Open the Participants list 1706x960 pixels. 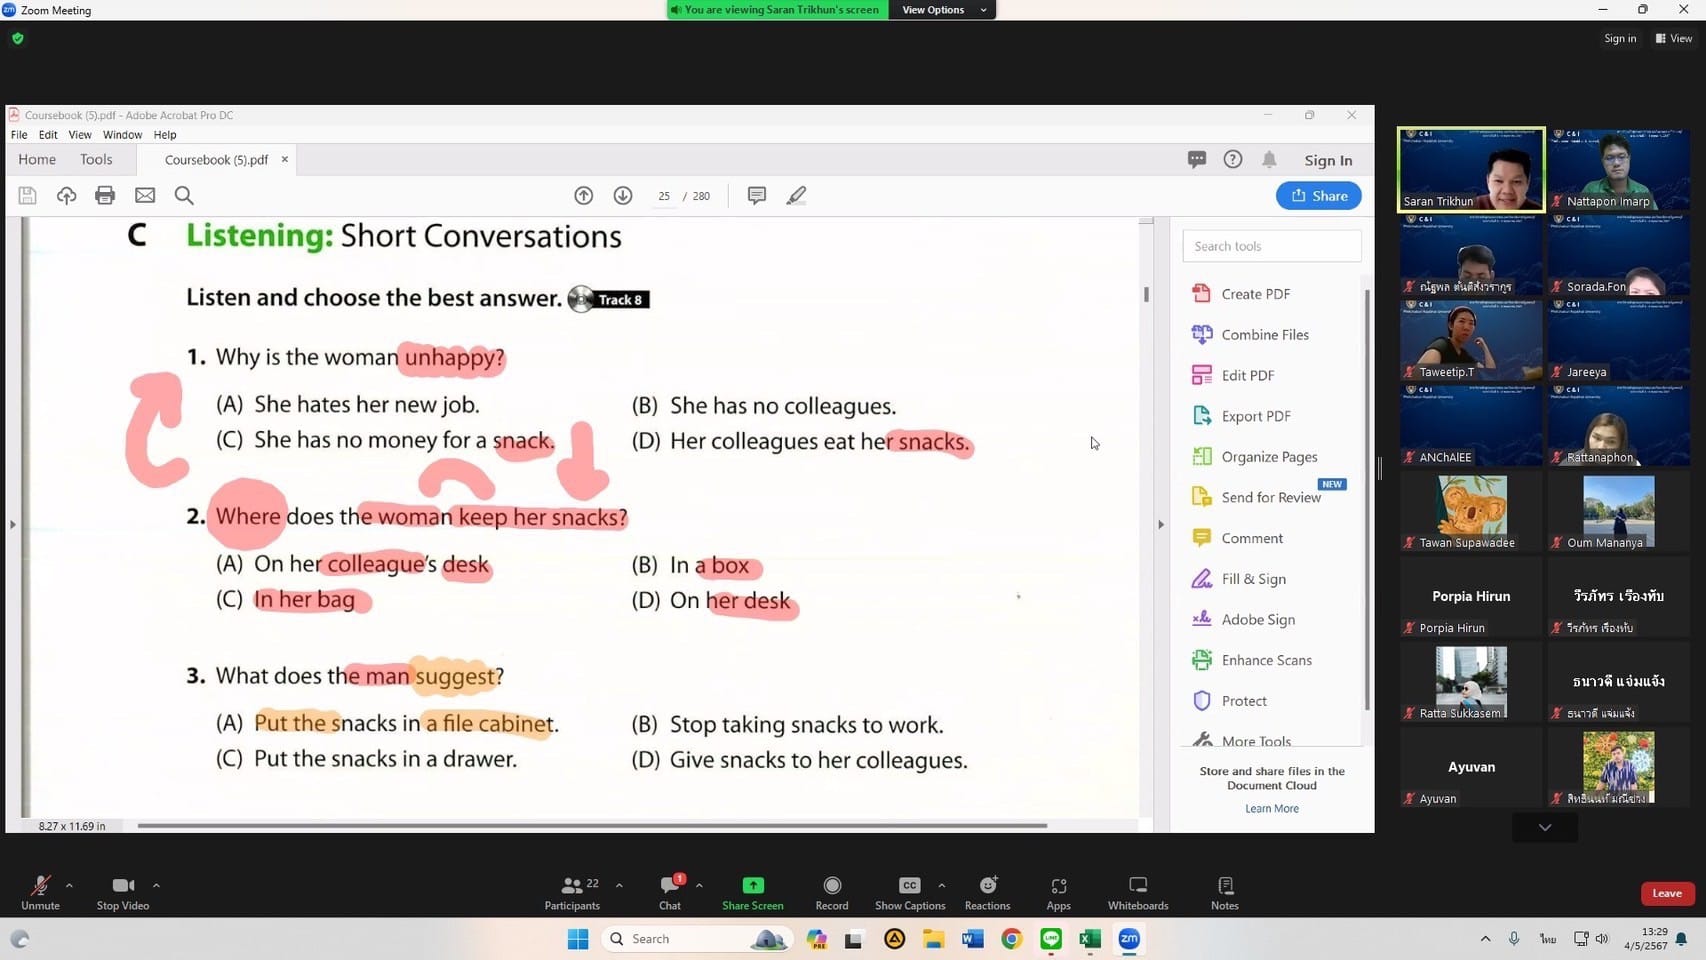(x=572, y=886)
